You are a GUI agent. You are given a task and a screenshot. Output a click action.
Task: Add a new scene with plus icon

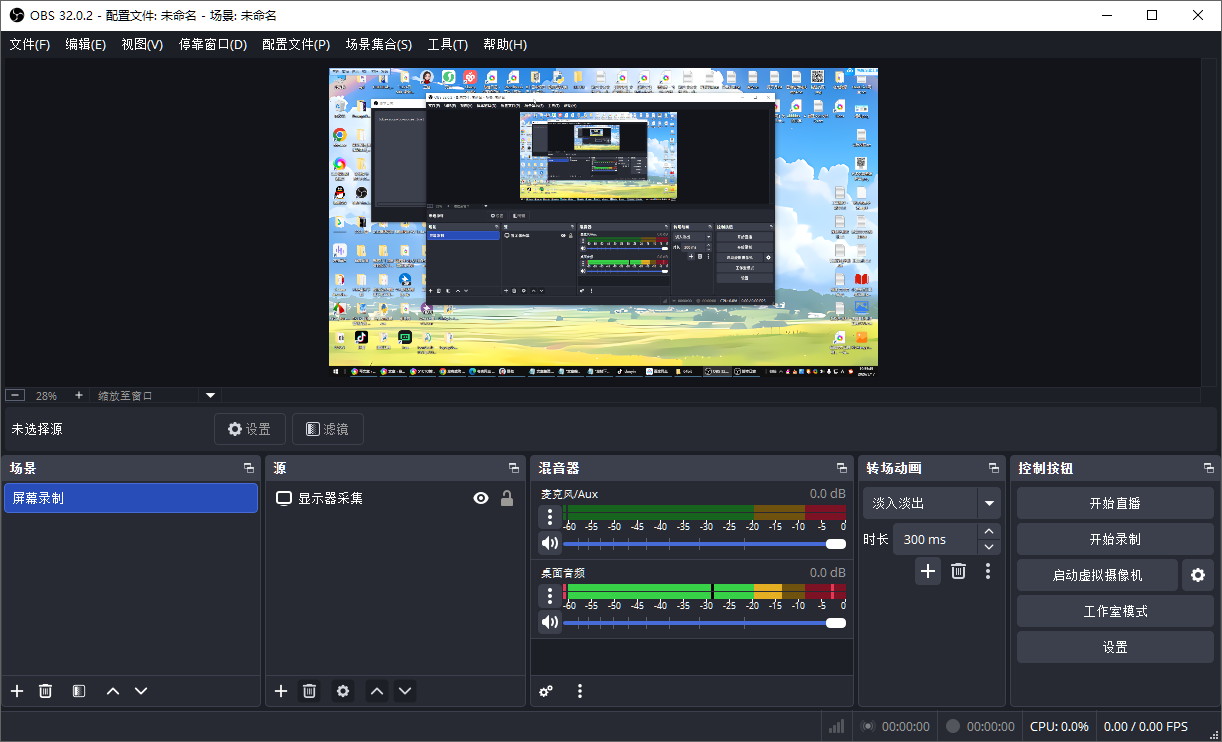17,691
